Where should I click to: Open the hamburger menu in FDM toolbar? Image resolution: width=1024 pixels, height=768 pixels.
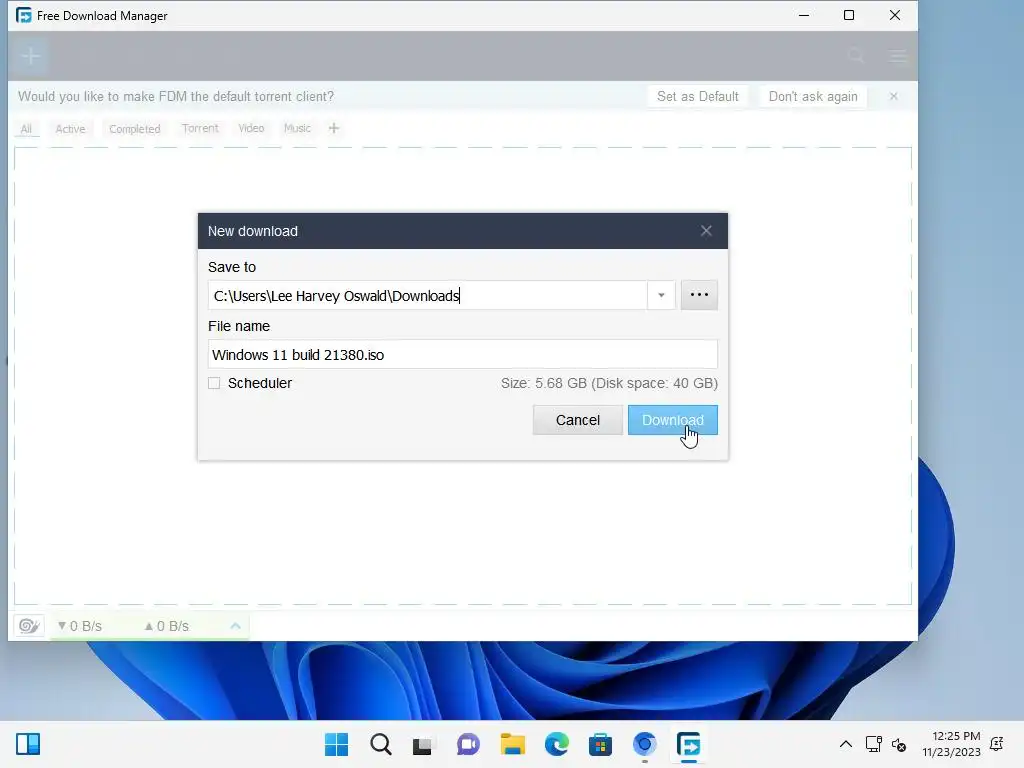pos(898,56)
